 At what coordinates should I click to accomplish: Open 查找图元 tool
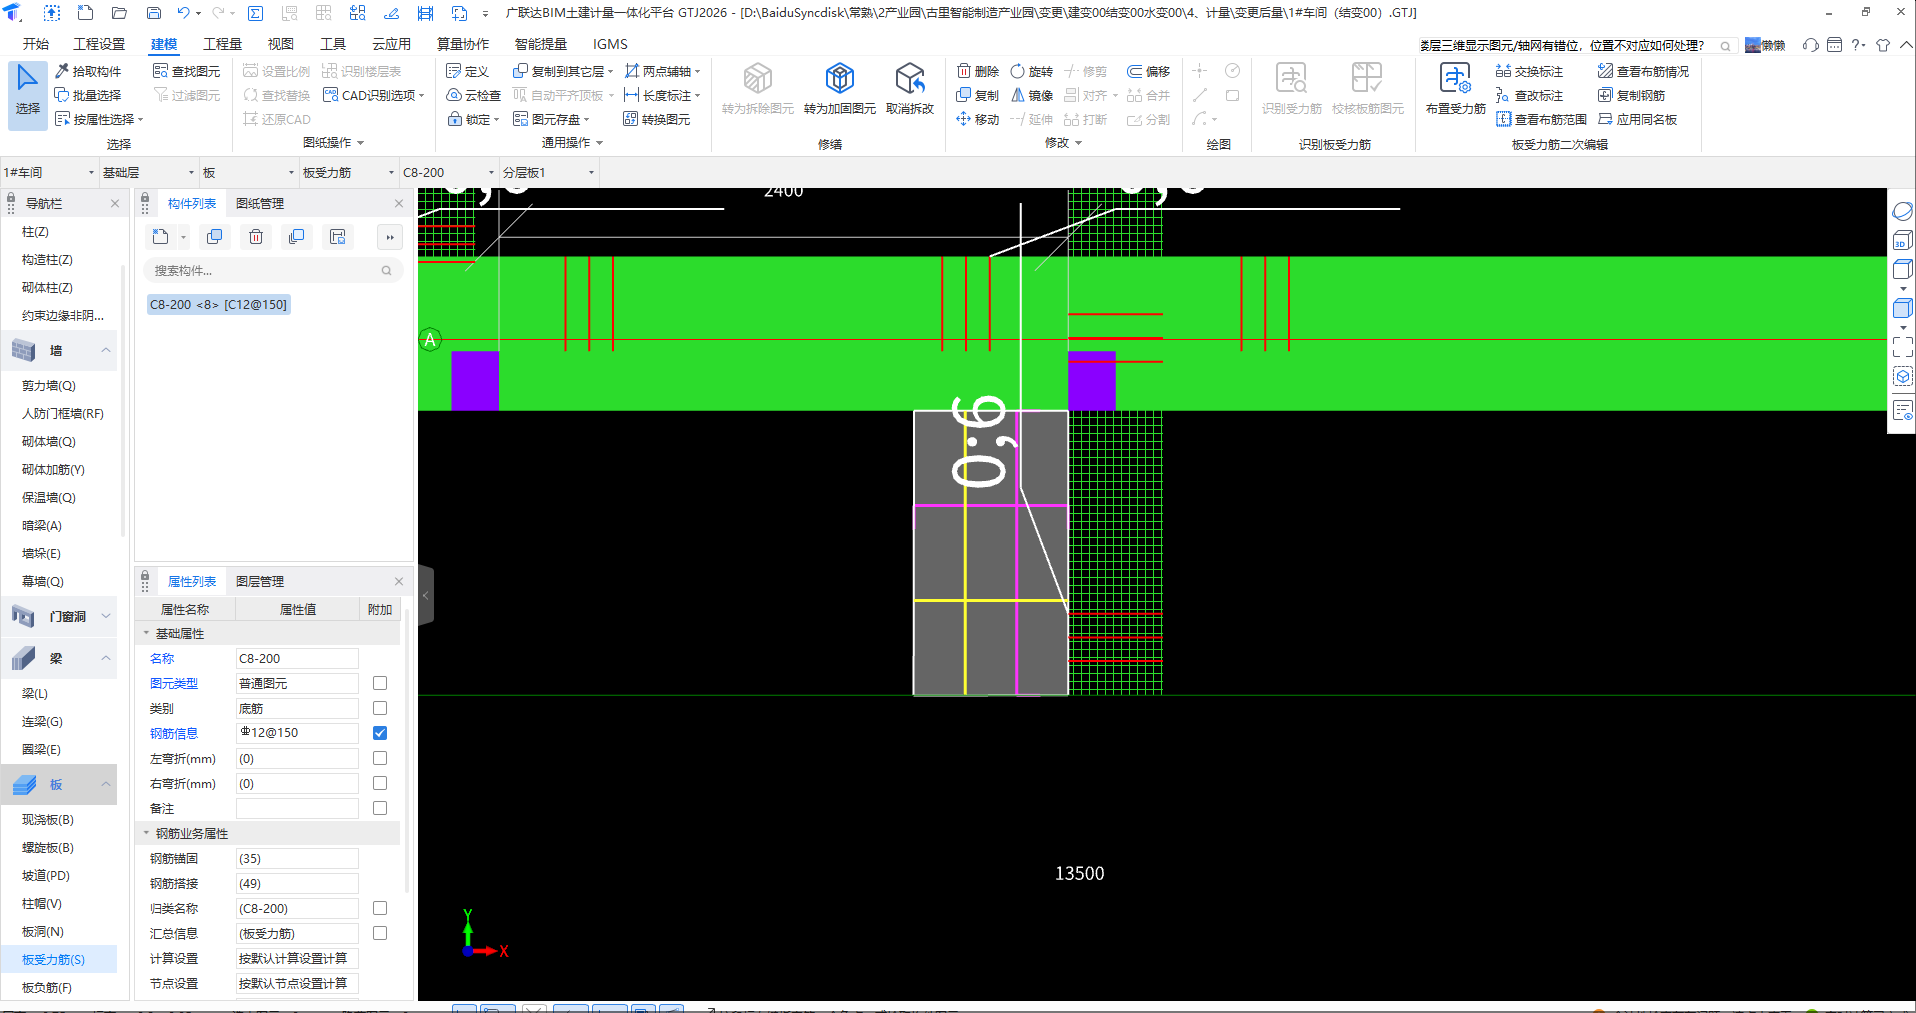[x=187, y=71]
